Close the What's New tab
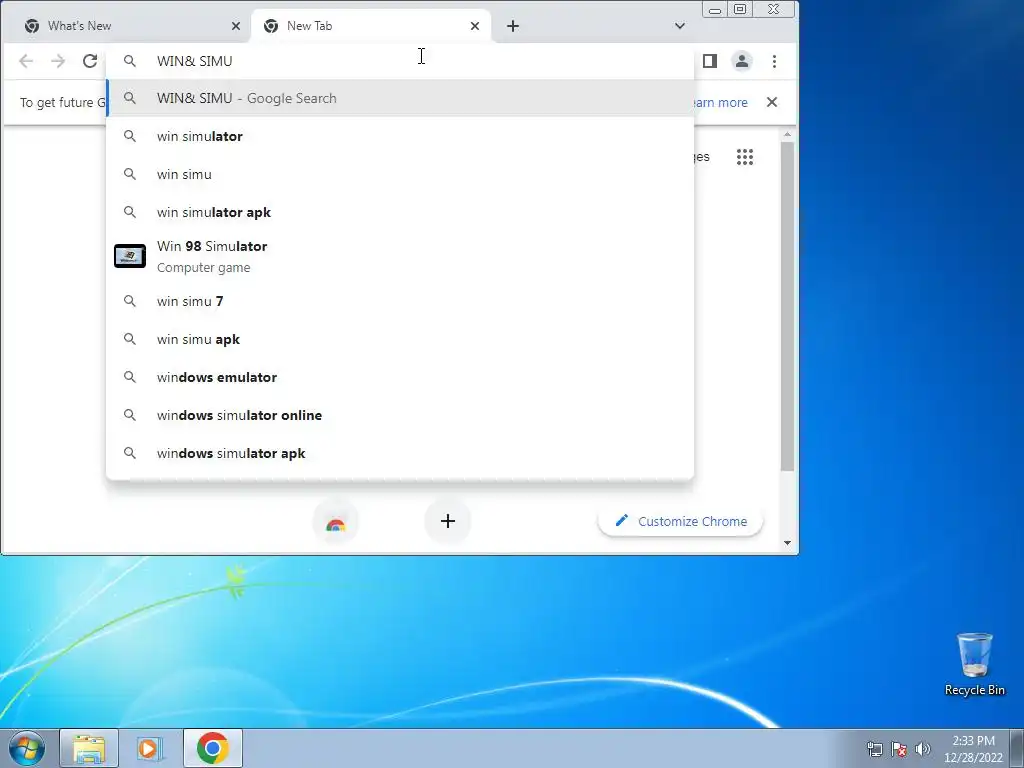 coord(236,26)
